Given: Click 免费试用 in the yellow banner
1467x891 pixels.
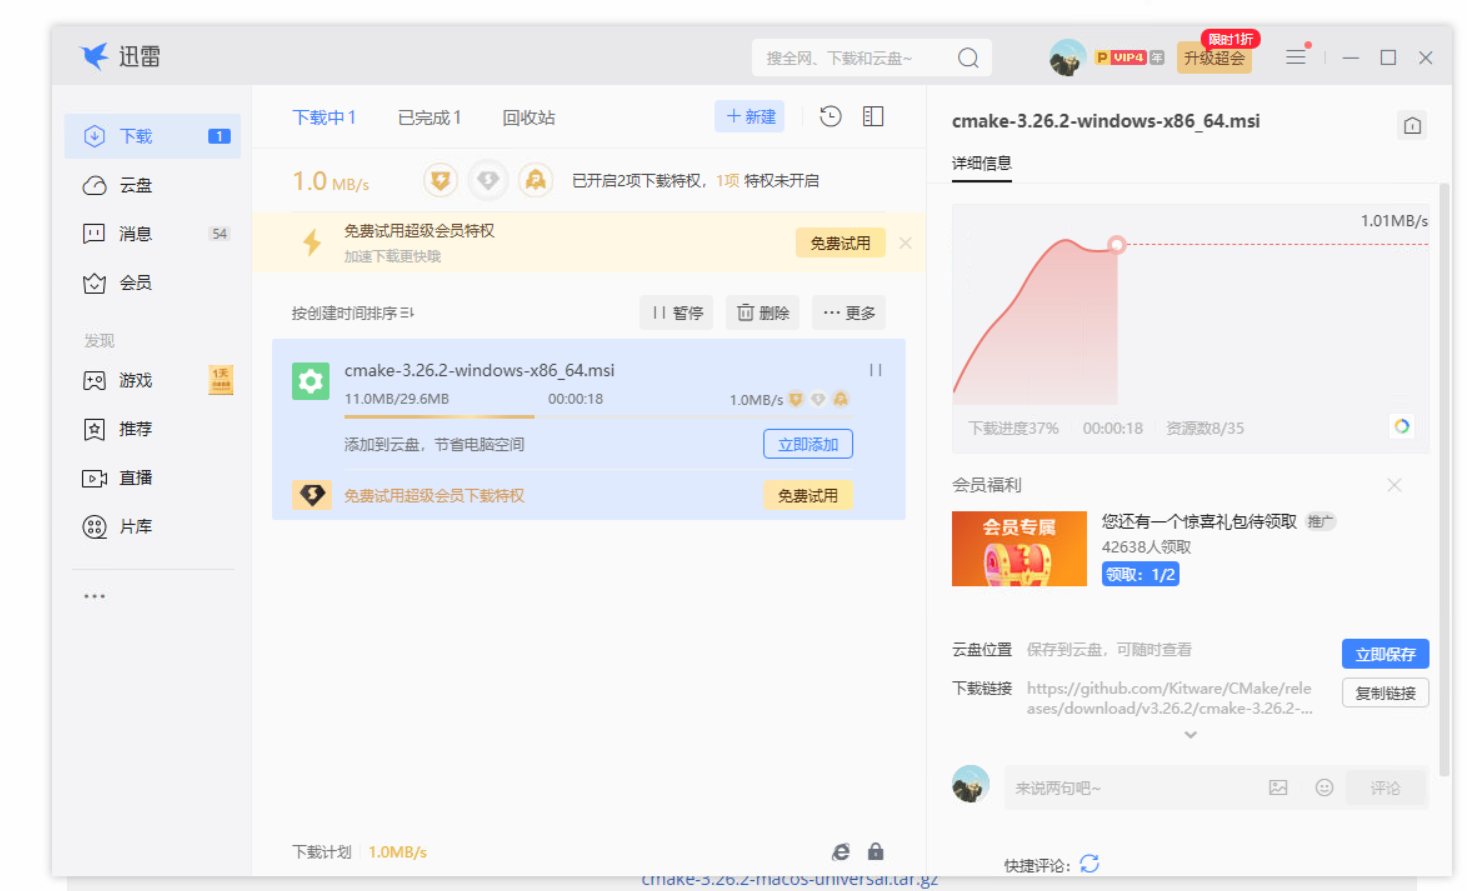Looking at the screenshot, I should click(840, 243).
